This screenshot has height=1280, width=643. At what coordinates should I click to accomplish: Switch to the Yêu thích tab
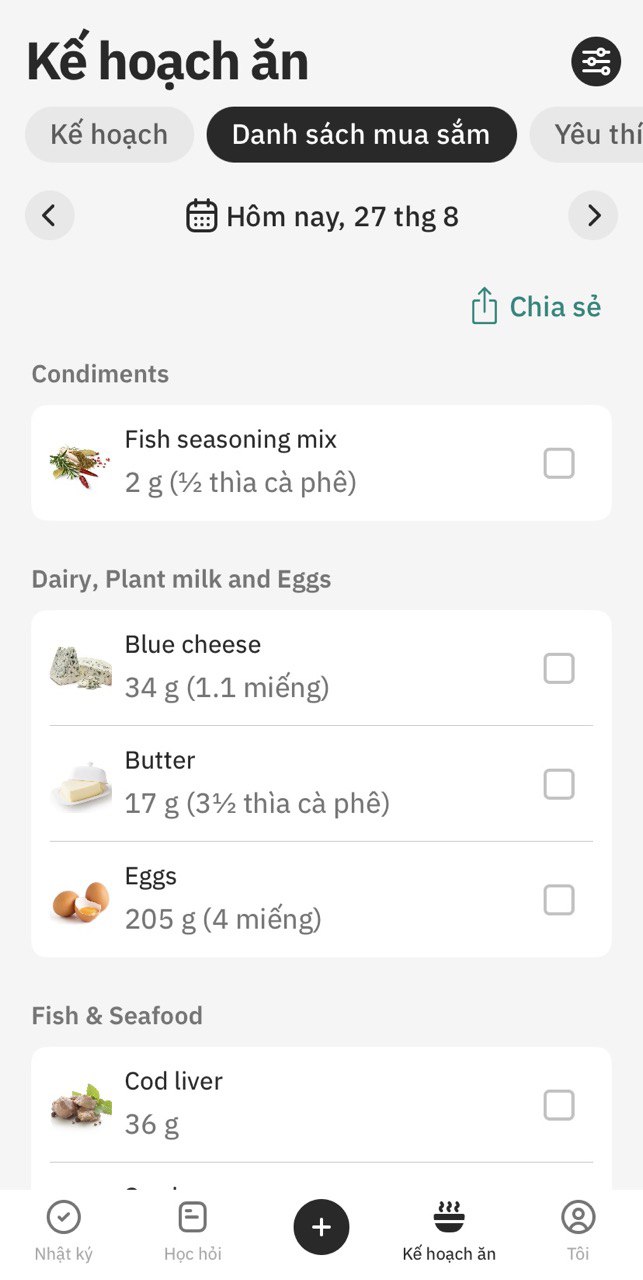click(587, 134)
